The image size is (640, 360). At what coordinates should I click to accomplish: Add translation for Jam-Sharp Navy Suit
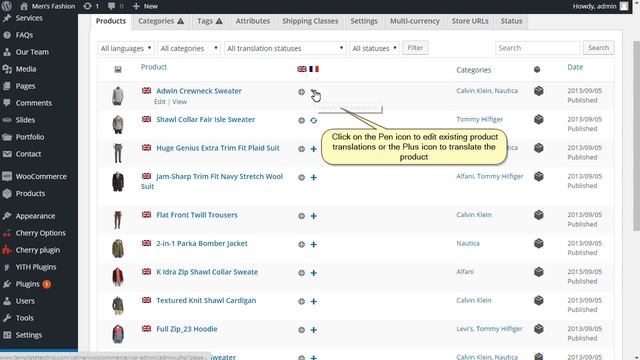(313, 178)
